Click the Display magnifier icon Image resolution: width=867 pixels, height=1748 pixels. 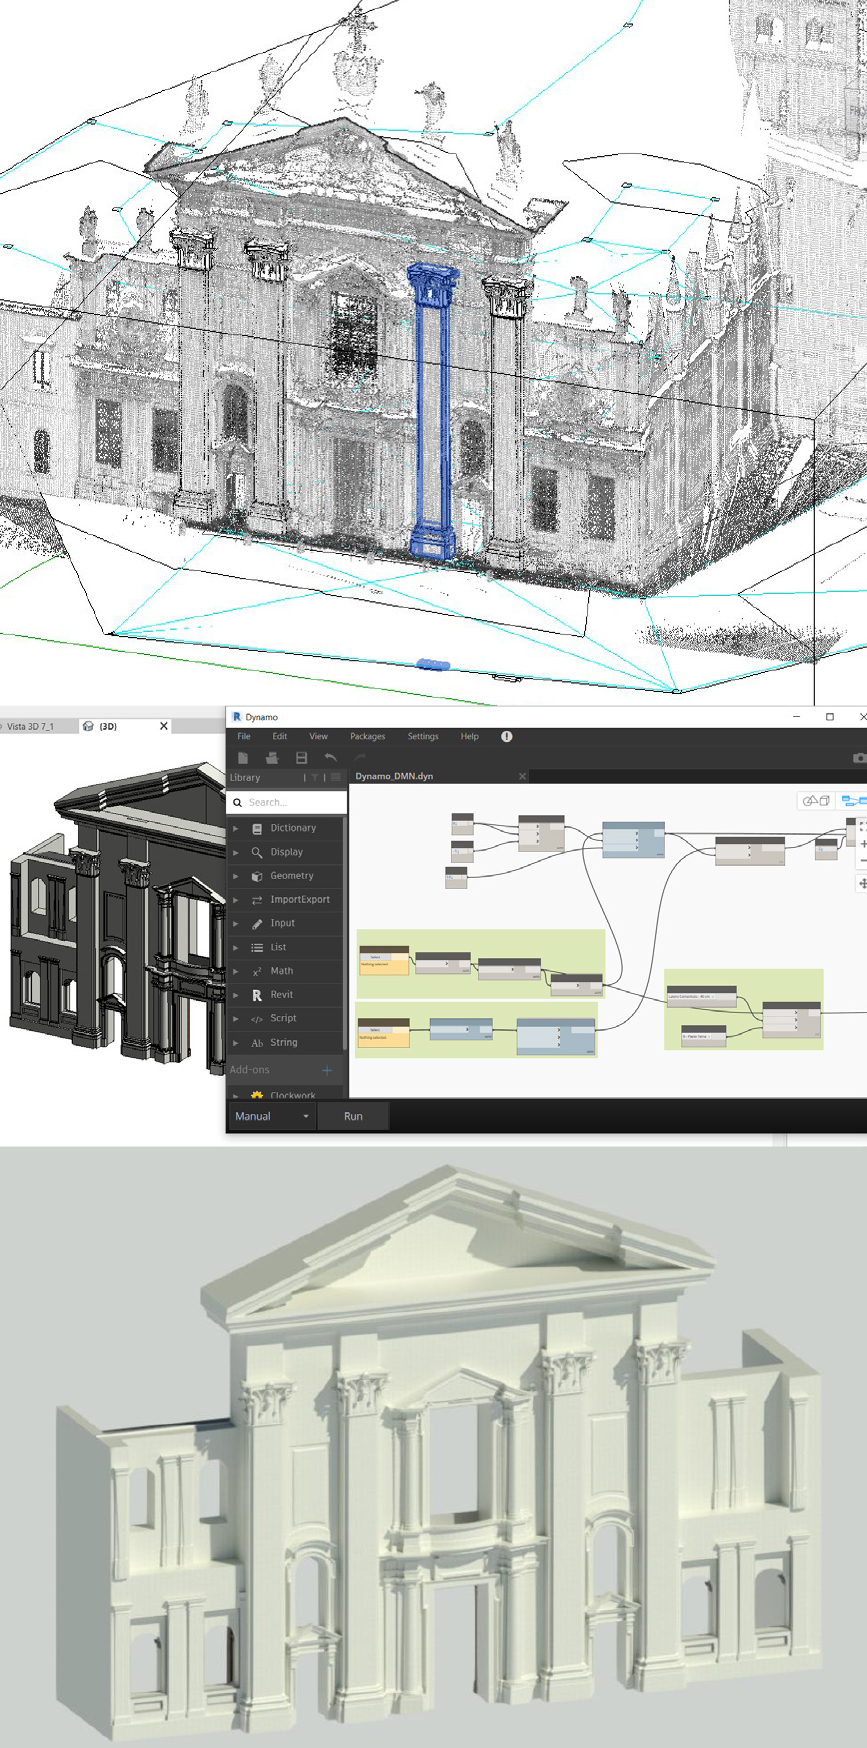point(257,852)
